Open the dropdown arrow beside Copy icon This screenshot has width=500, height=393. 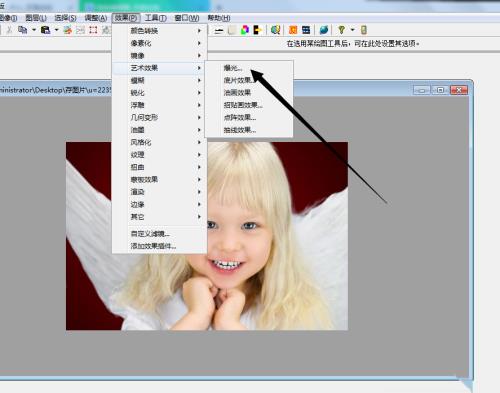coord(34,30)
